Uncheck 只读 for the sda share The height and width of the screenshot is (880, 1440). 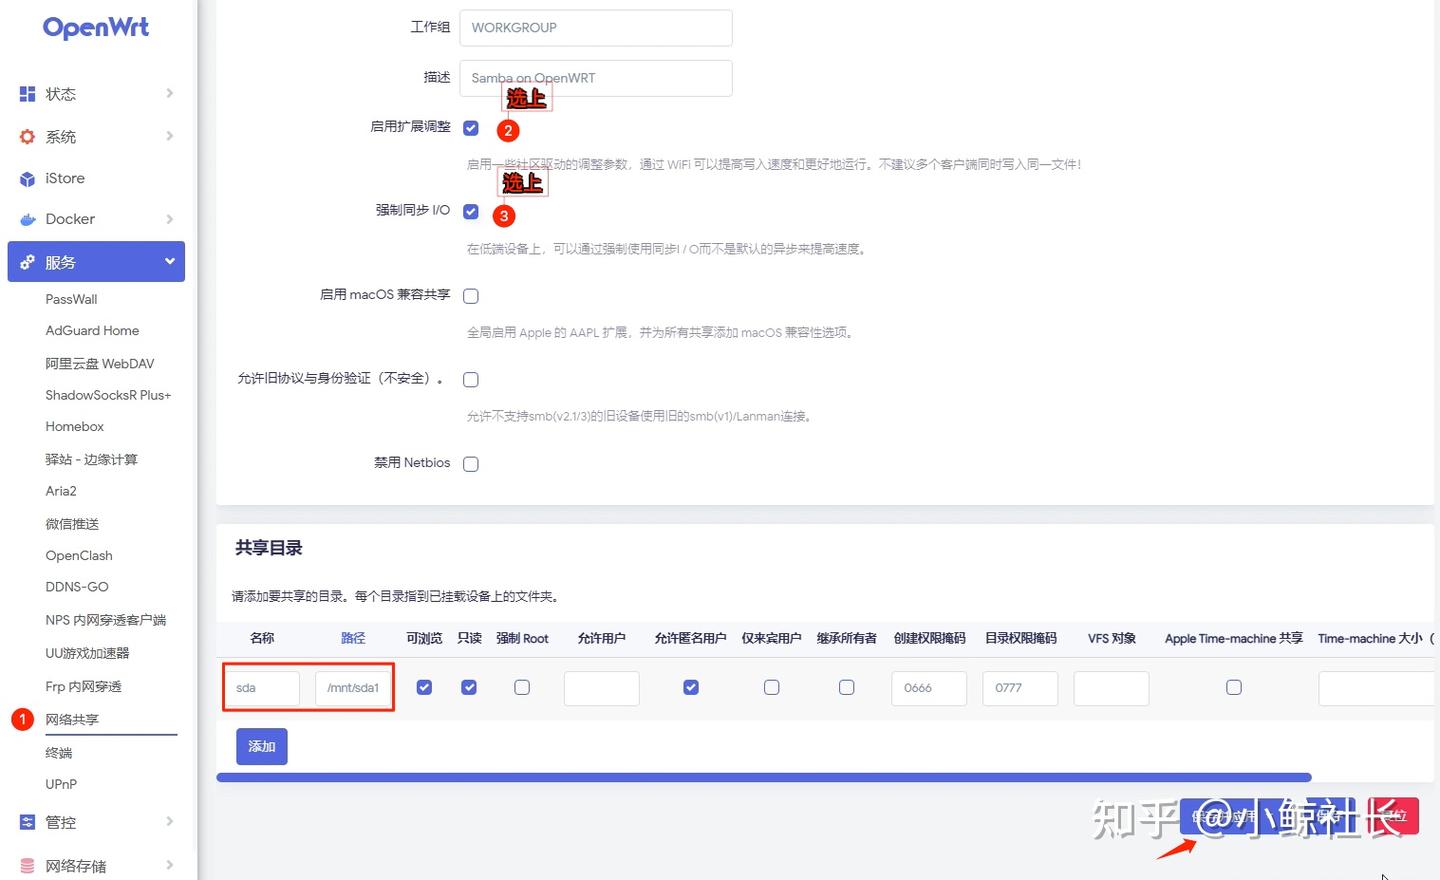point(468,687)
